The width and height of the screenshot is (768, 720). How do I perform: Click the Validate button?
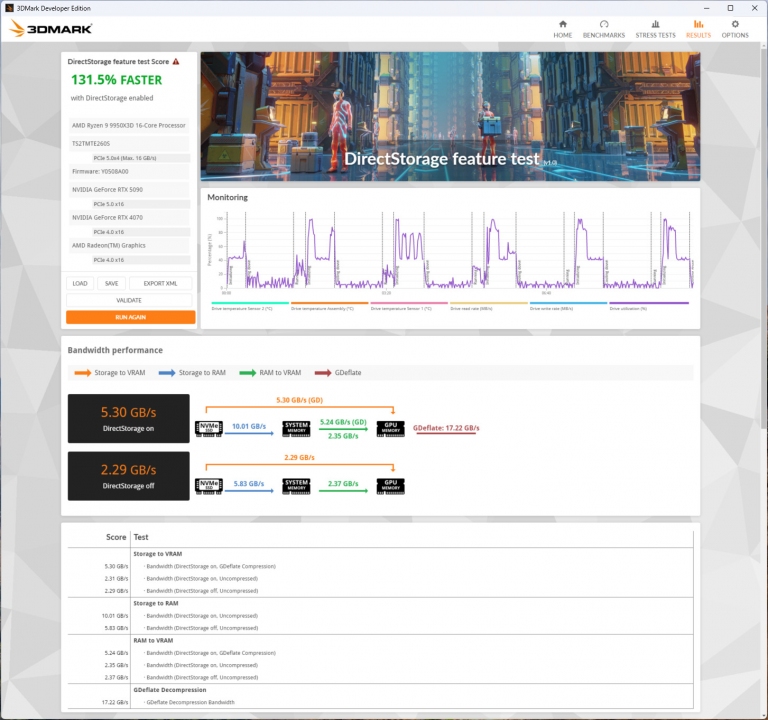pos(130,300)
